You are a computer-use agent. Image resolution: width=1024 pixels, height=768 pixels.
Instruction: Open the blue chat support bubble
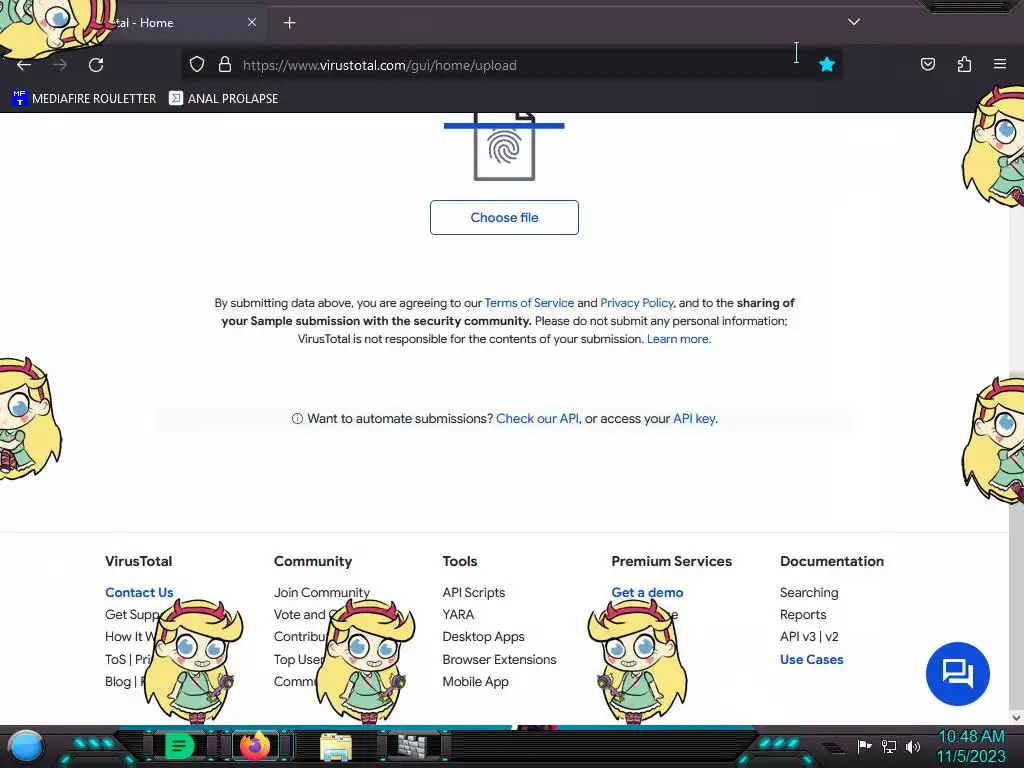coord(957,674)
